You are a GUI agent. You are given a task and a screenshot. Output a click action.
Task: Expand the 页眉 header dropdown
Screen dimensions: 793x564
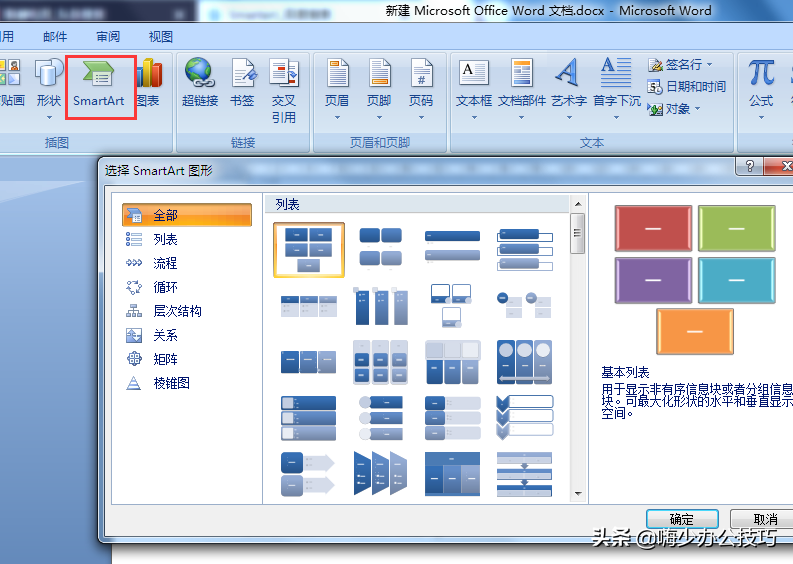[x=337, y=117]
